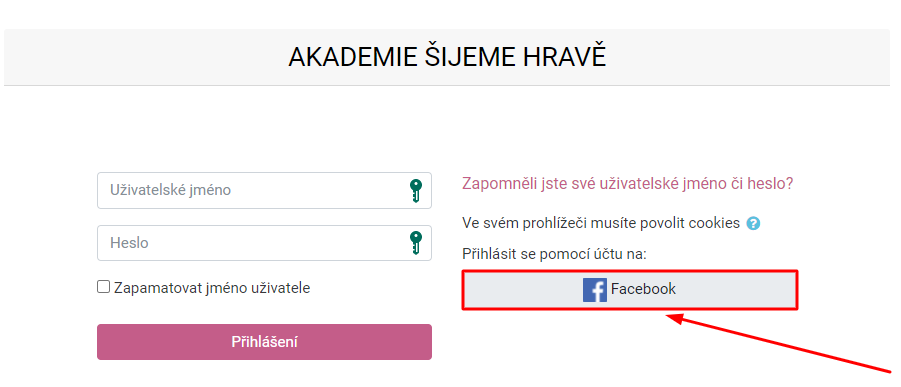Open the Zapomněli jste své uživatelské jméno link

pyautogui.click(x=627, y=184)
